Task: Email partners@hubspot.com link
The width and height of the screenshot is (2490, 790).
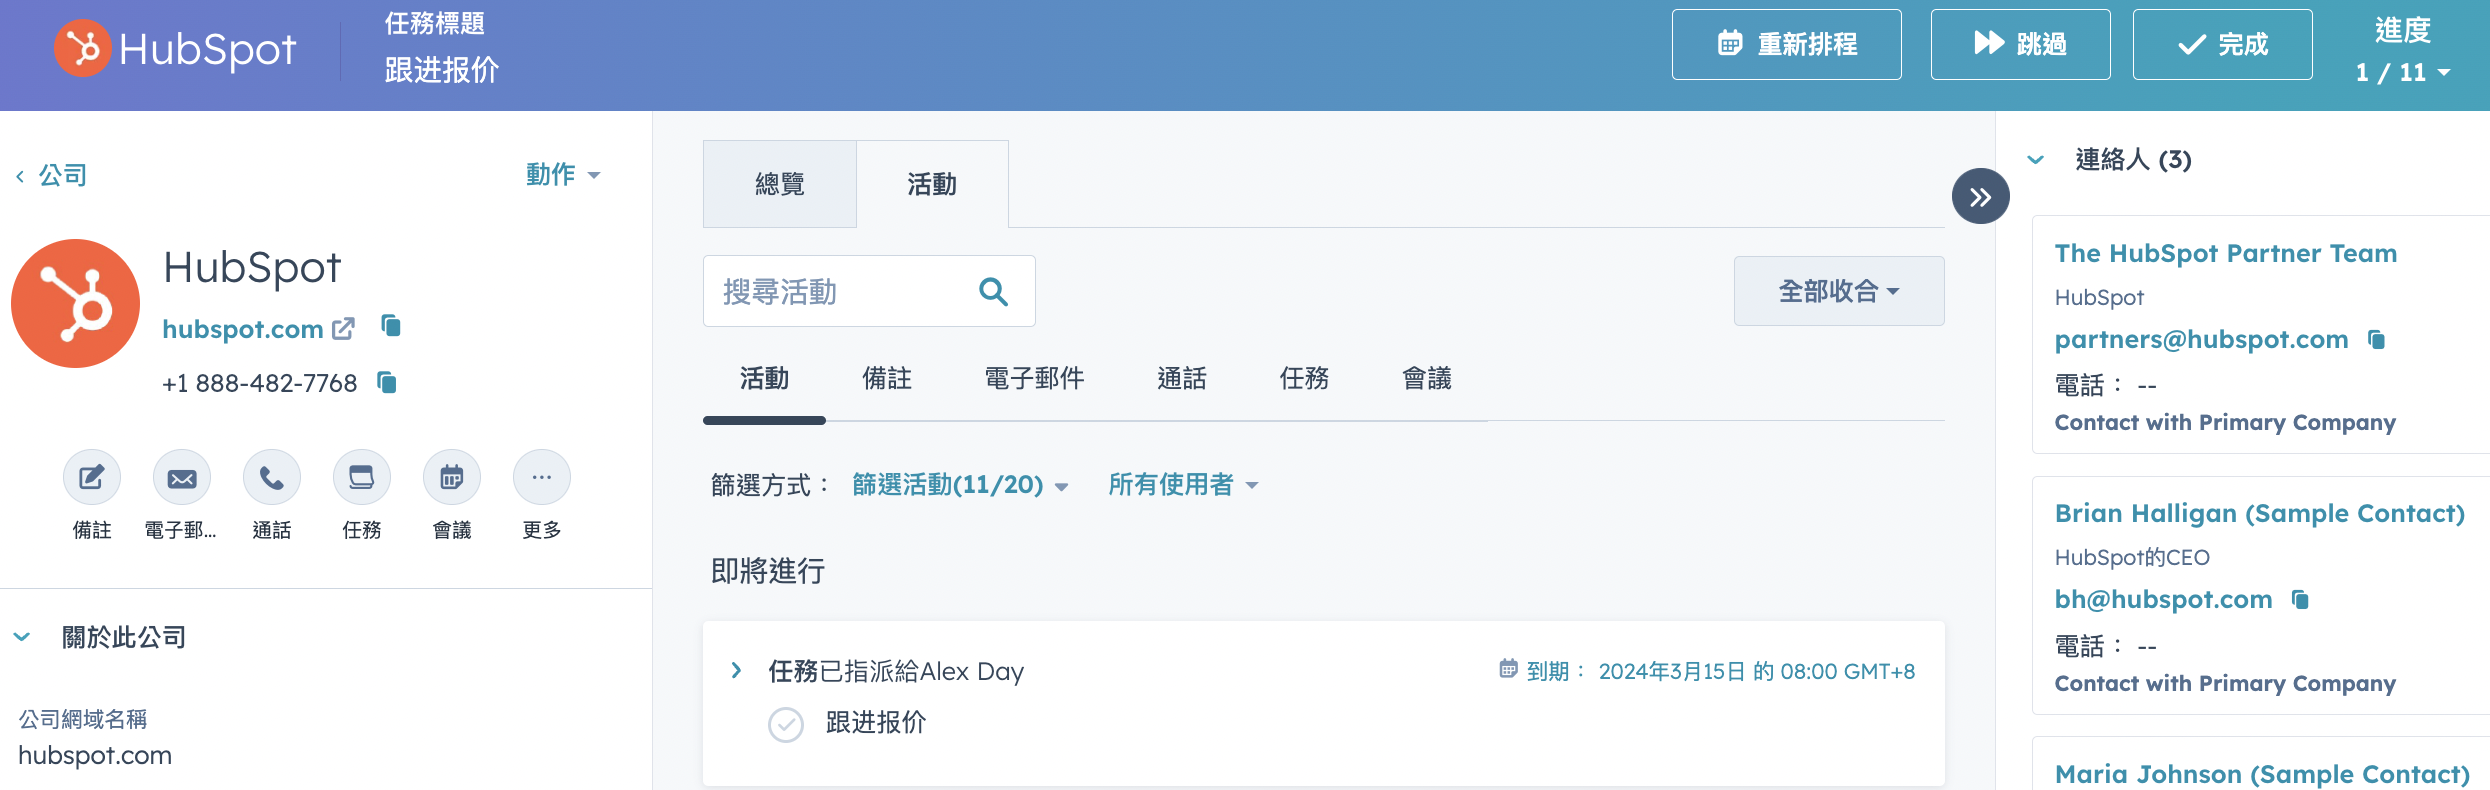Action: tap(2202, 340)
